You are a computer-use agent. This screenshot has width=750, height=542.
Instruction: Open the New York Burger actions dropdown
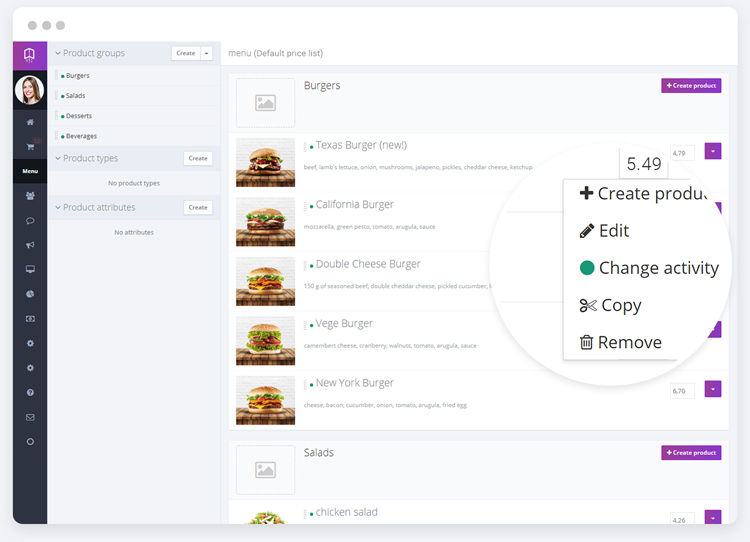coord(712,389)
